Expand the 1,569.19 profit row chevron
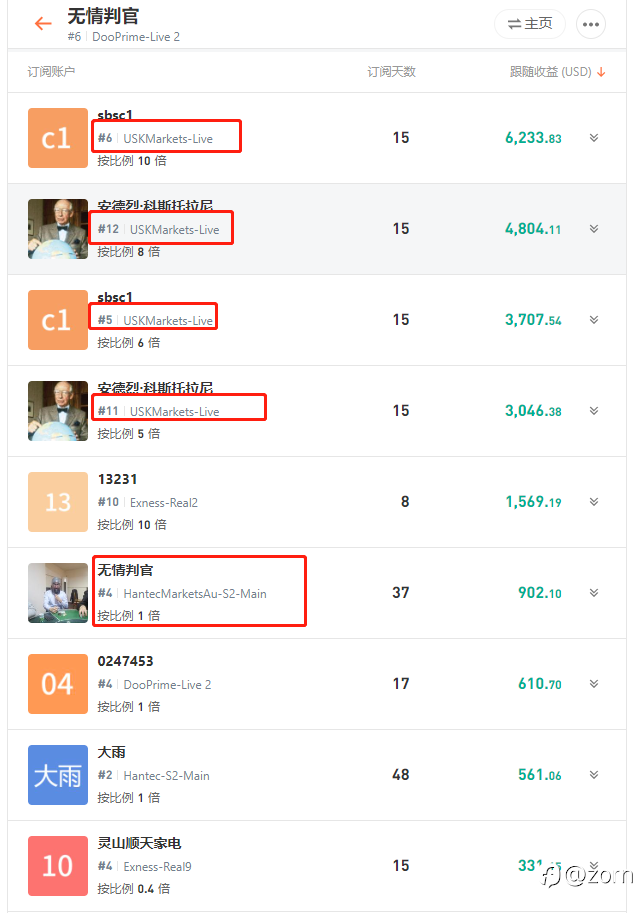The height and width of the screenshot is (913, 639). point(594,502)
